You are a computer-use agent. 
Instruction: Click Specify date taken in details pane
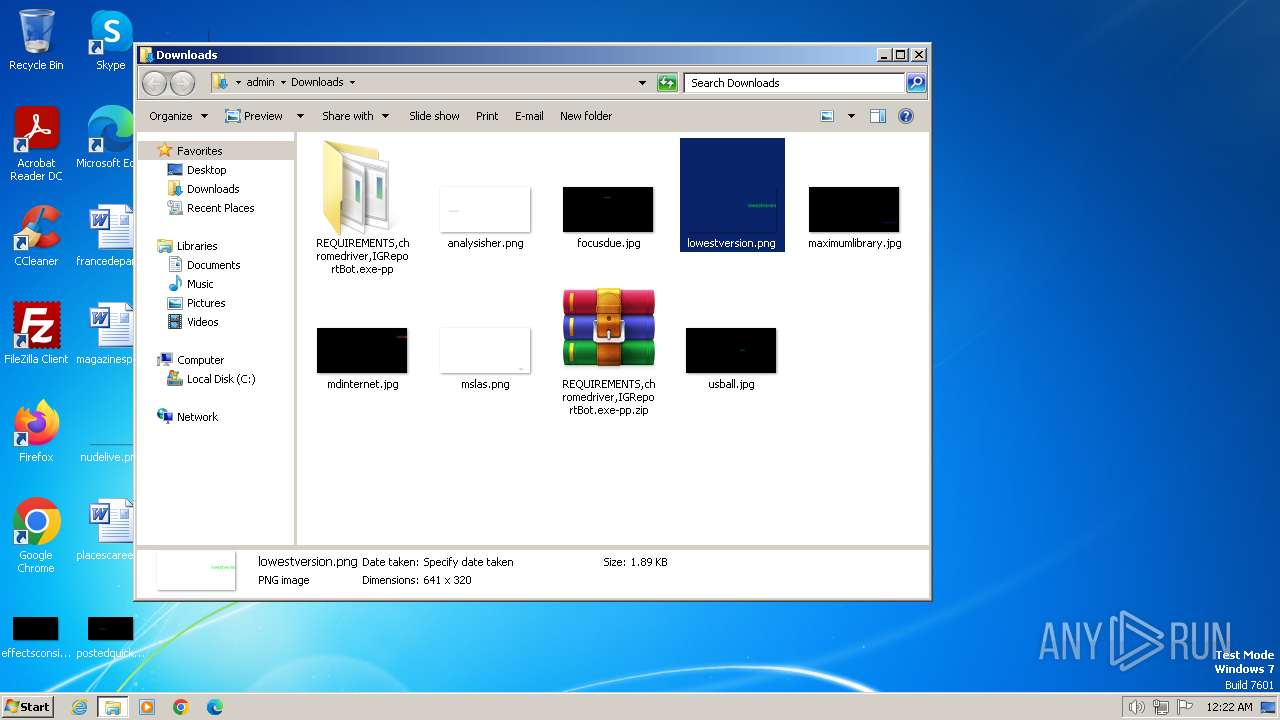468,562
